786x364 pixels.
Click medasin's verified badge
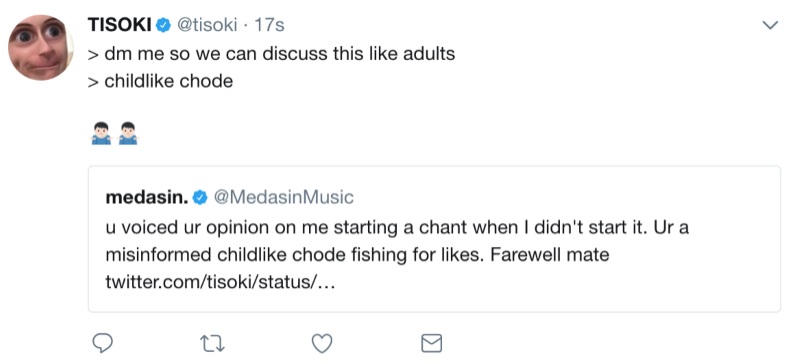pos(200,198)
